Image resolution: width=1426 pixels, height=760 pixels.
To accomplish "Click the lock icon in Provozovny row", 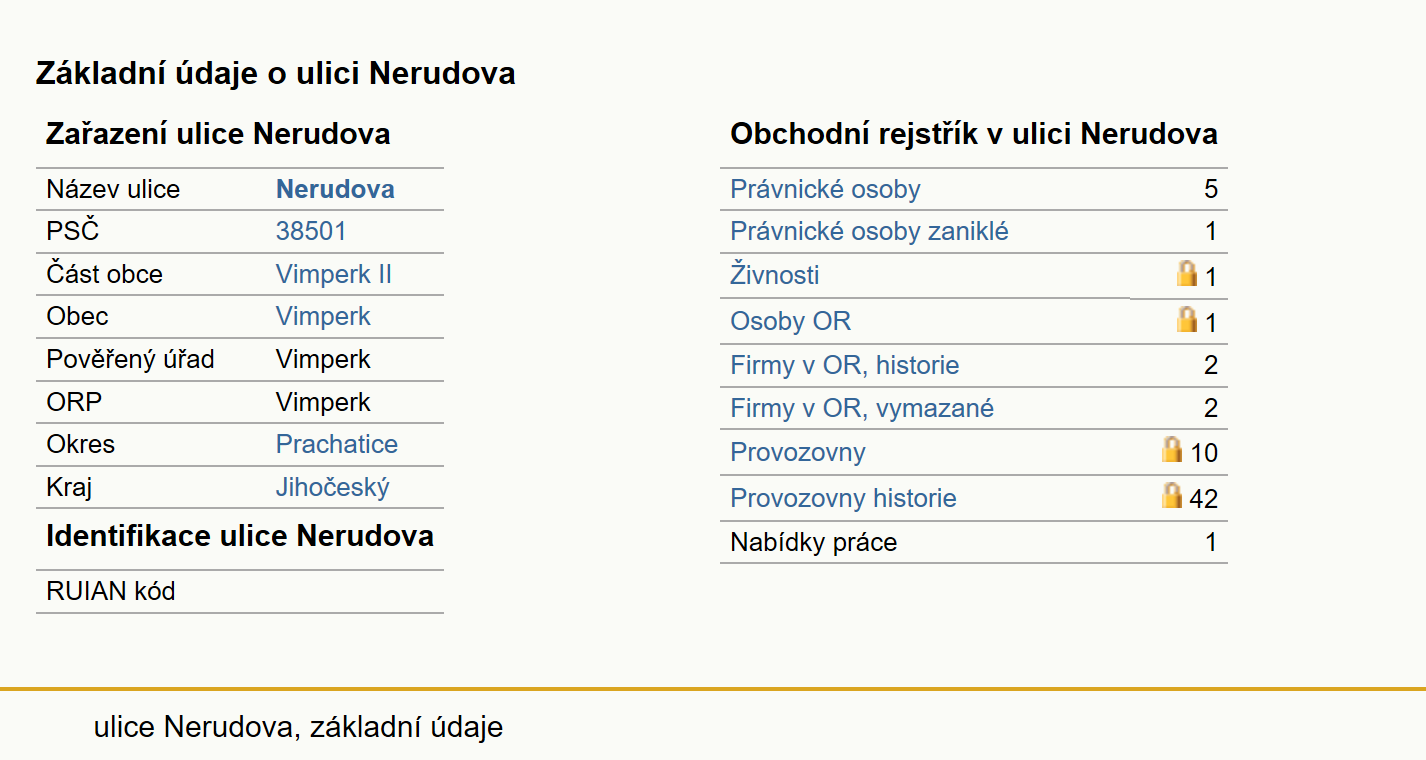I will tap(1172, 449).
